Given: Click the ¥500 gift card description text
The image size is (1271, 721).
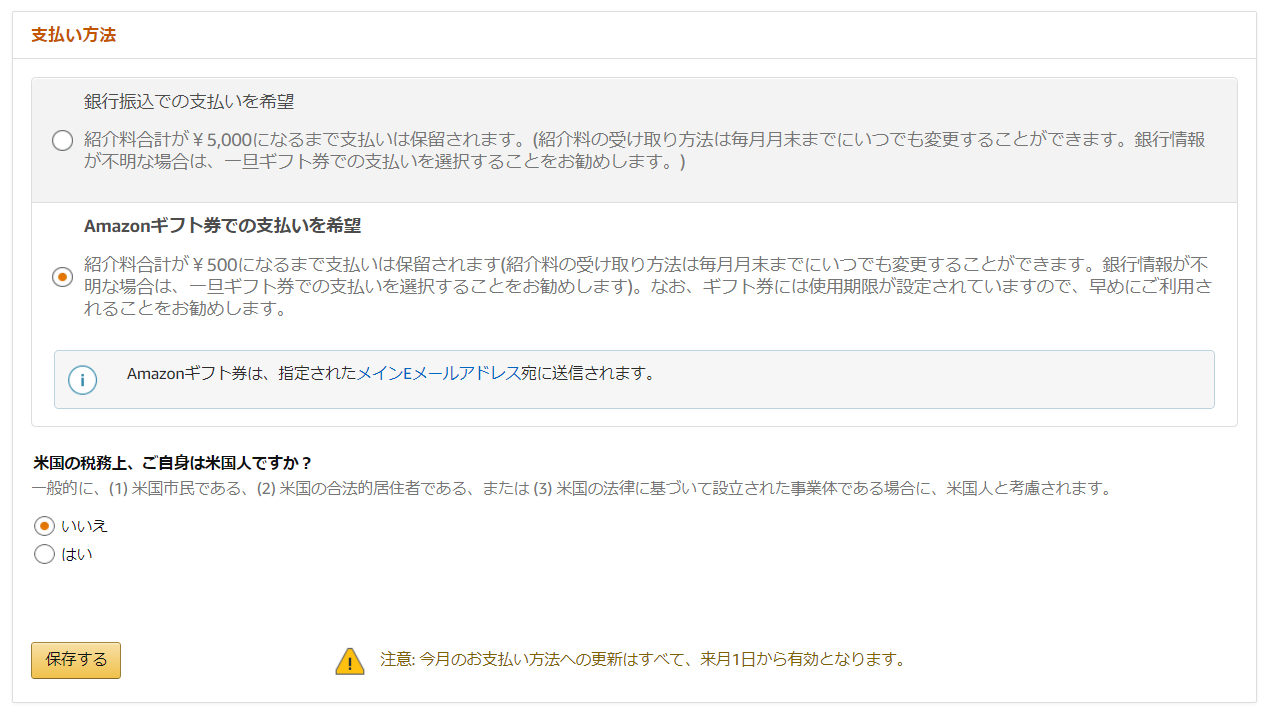Looking at the screenshot, I should coord(647,286).
